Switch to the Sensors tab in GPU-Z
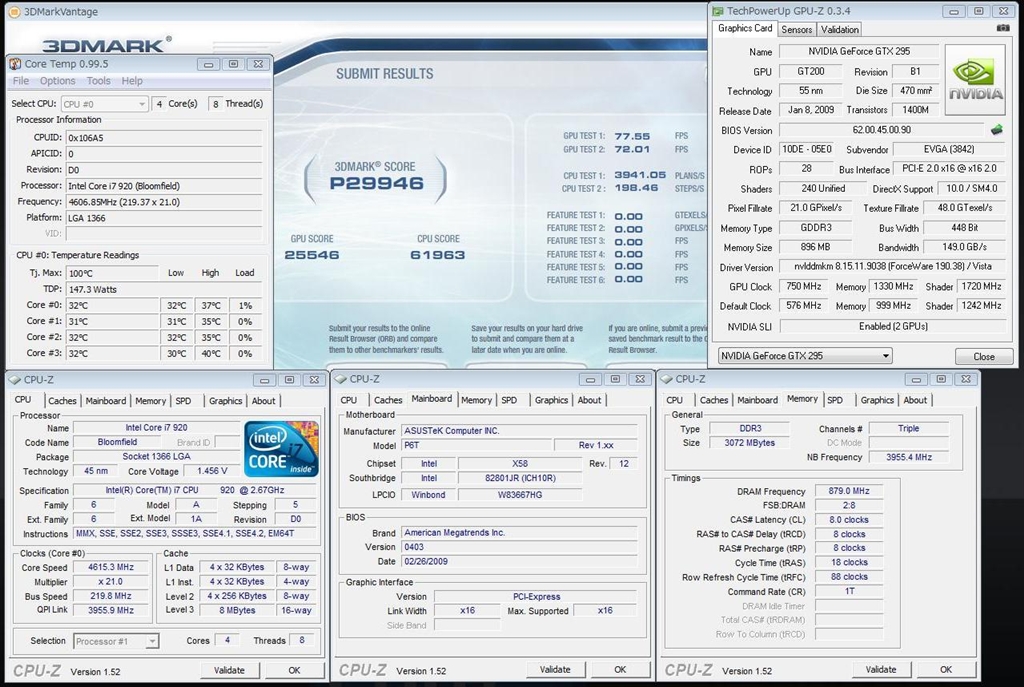Viewport: 1024px width, 687px height. [797, 29]
